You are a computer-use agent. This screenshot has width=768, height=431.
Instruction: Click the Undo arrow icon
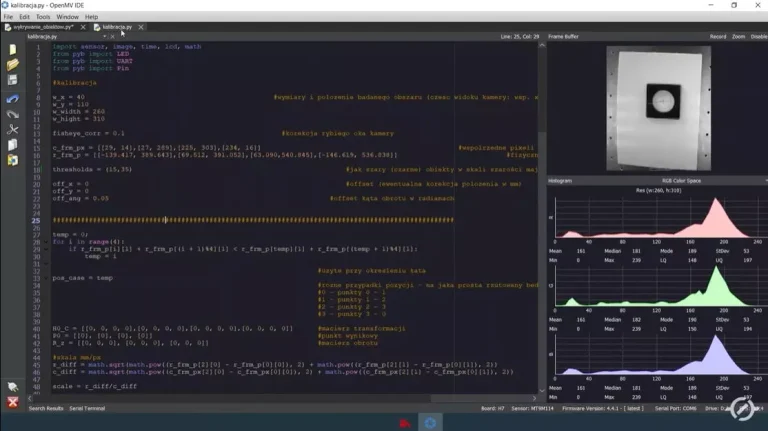coord(12,98)
